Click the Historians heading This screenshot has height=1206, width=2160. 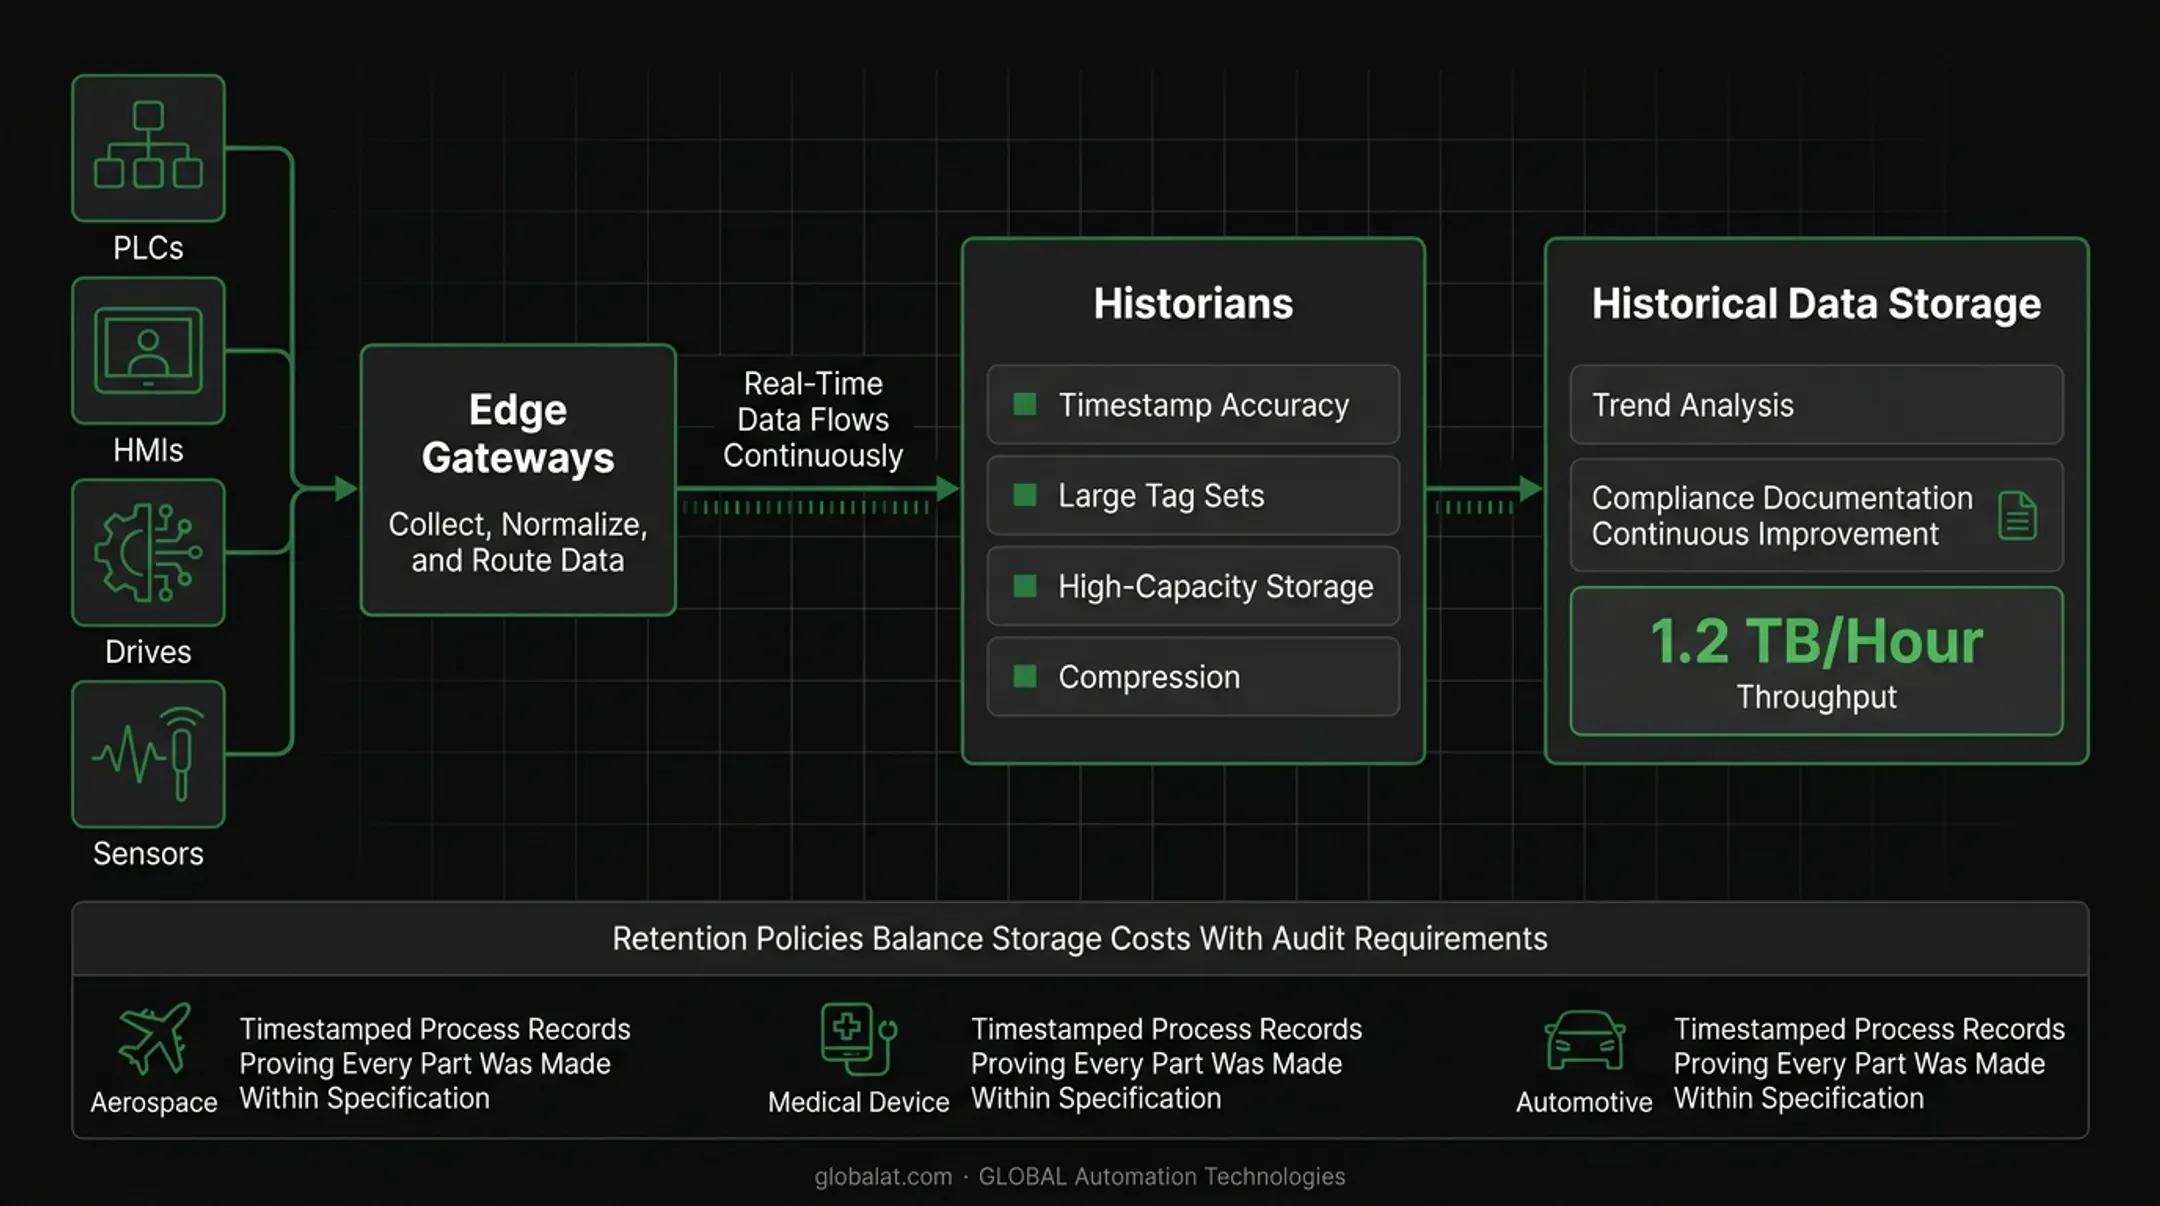click(x=1193, y=303)
